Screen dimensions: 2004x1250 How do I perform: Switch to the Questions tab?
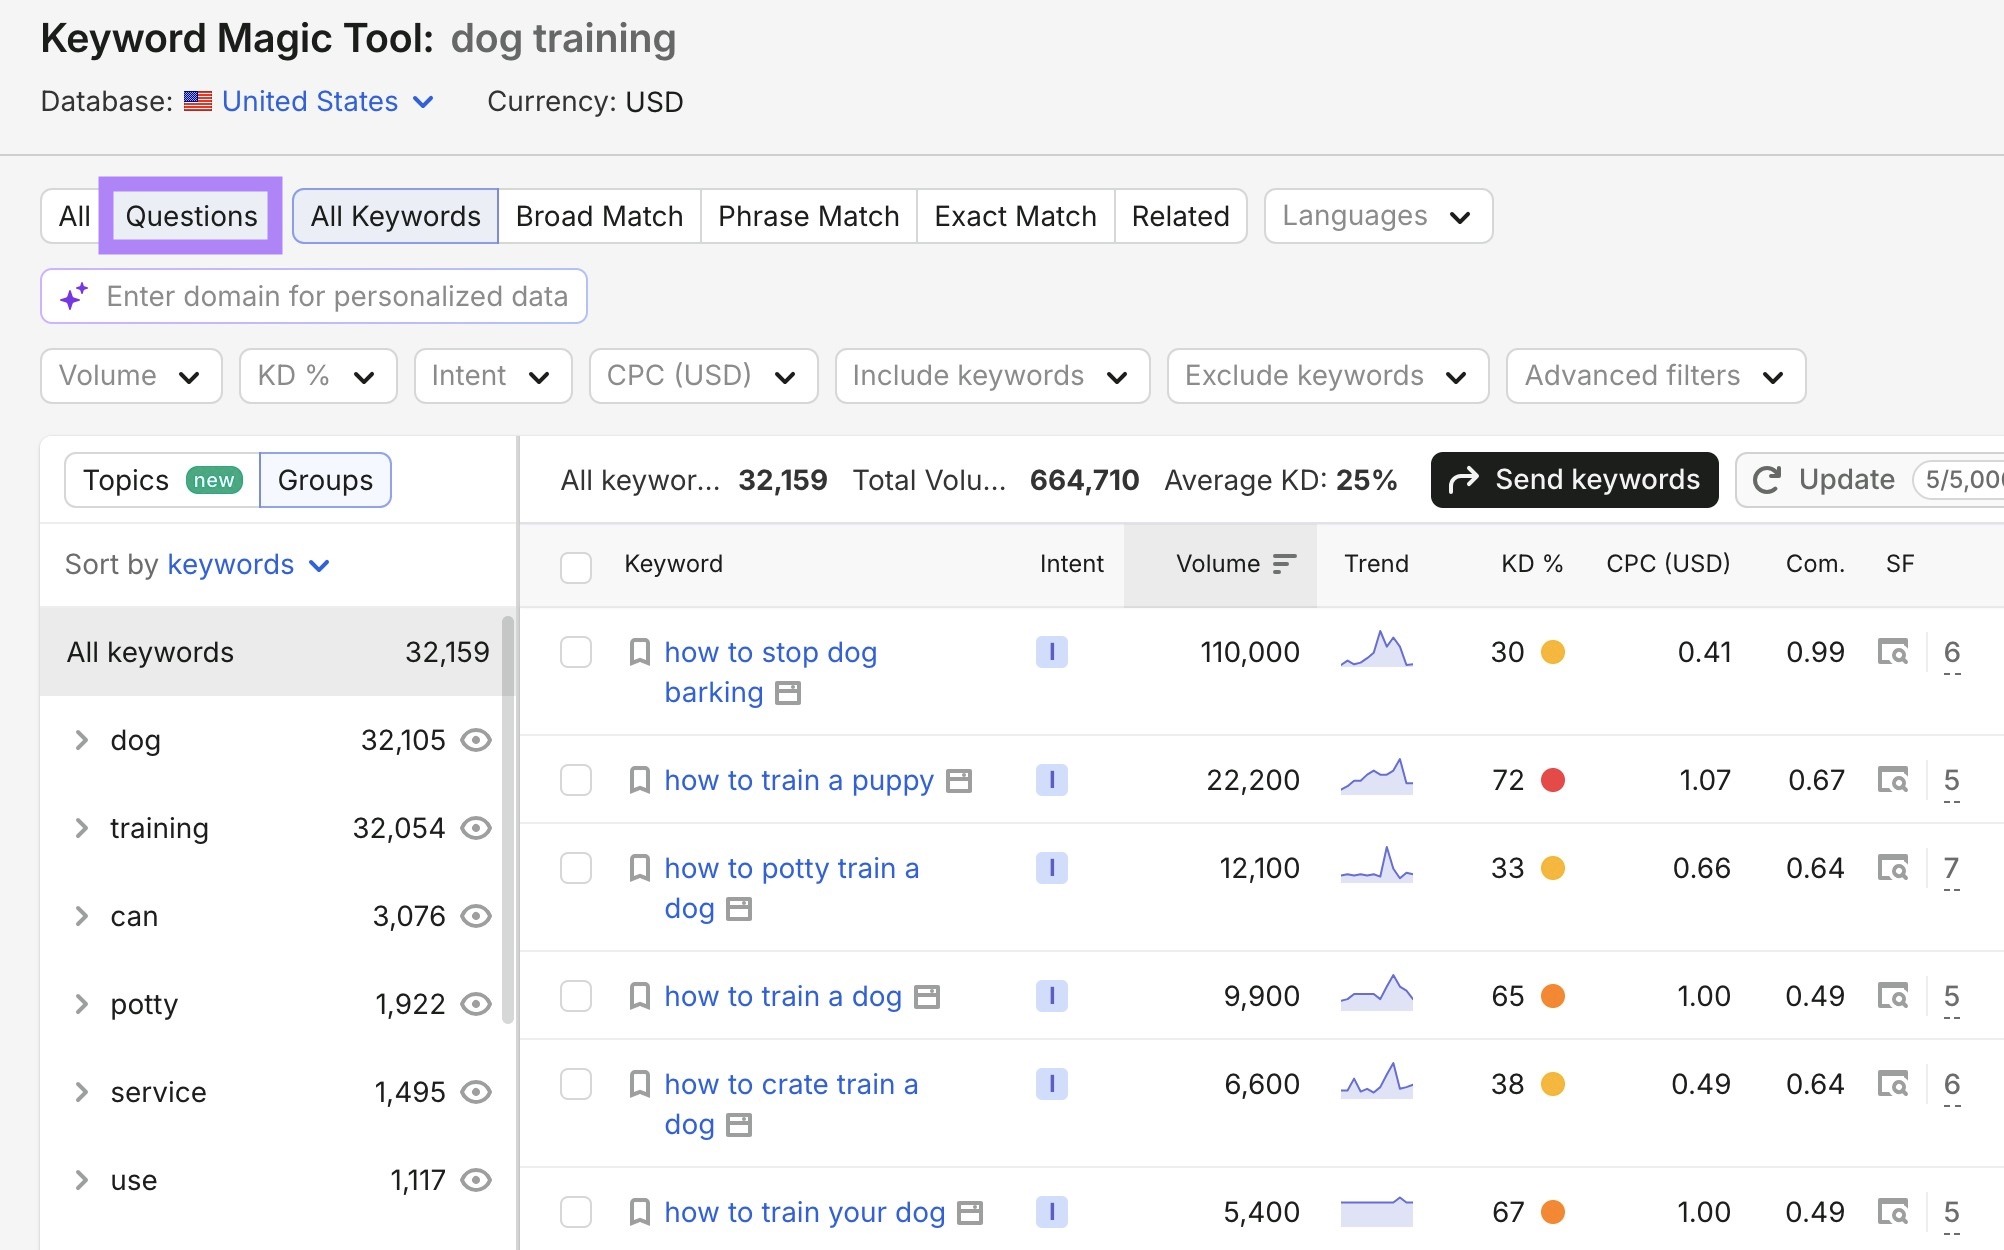pyautogui.click(x=191, y=216)
